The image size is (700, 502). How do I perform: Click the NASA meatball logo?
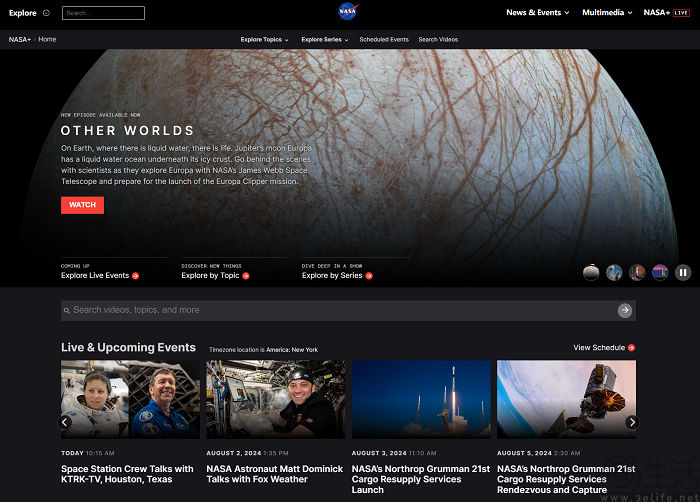pos(348,12)
